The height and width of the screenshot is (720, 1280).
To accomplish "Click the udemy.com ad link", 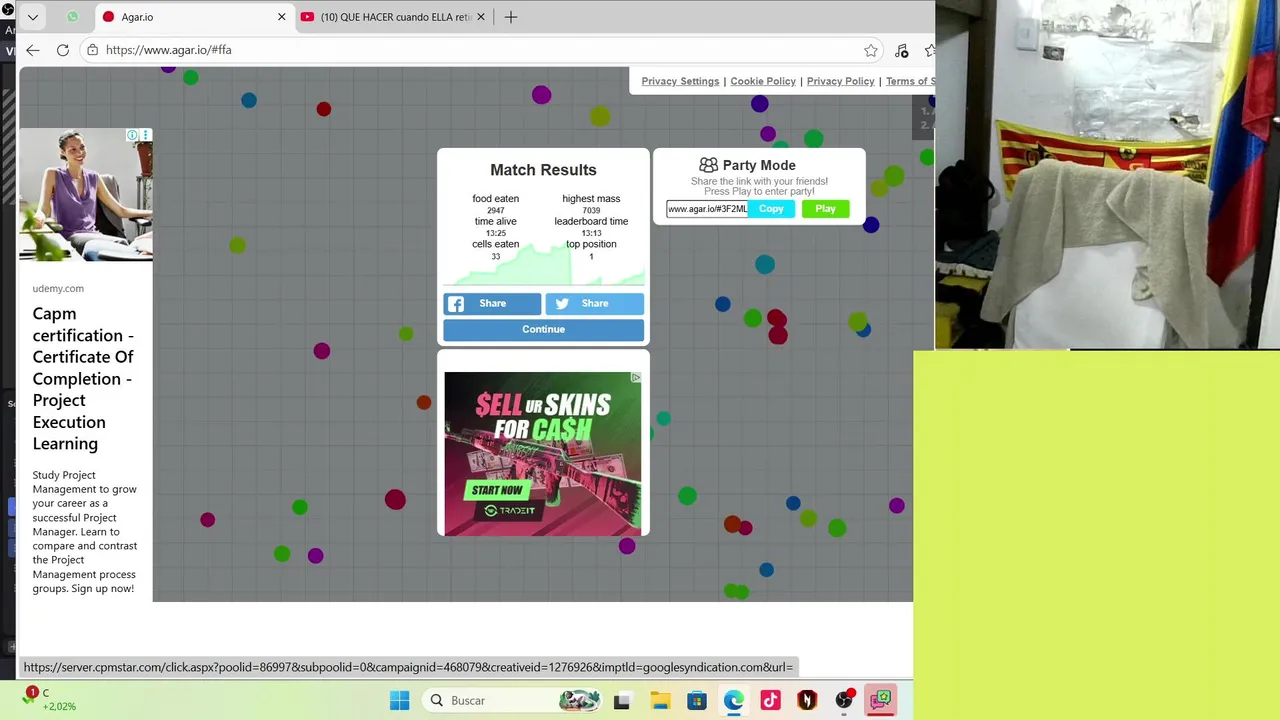I will 58,288.
